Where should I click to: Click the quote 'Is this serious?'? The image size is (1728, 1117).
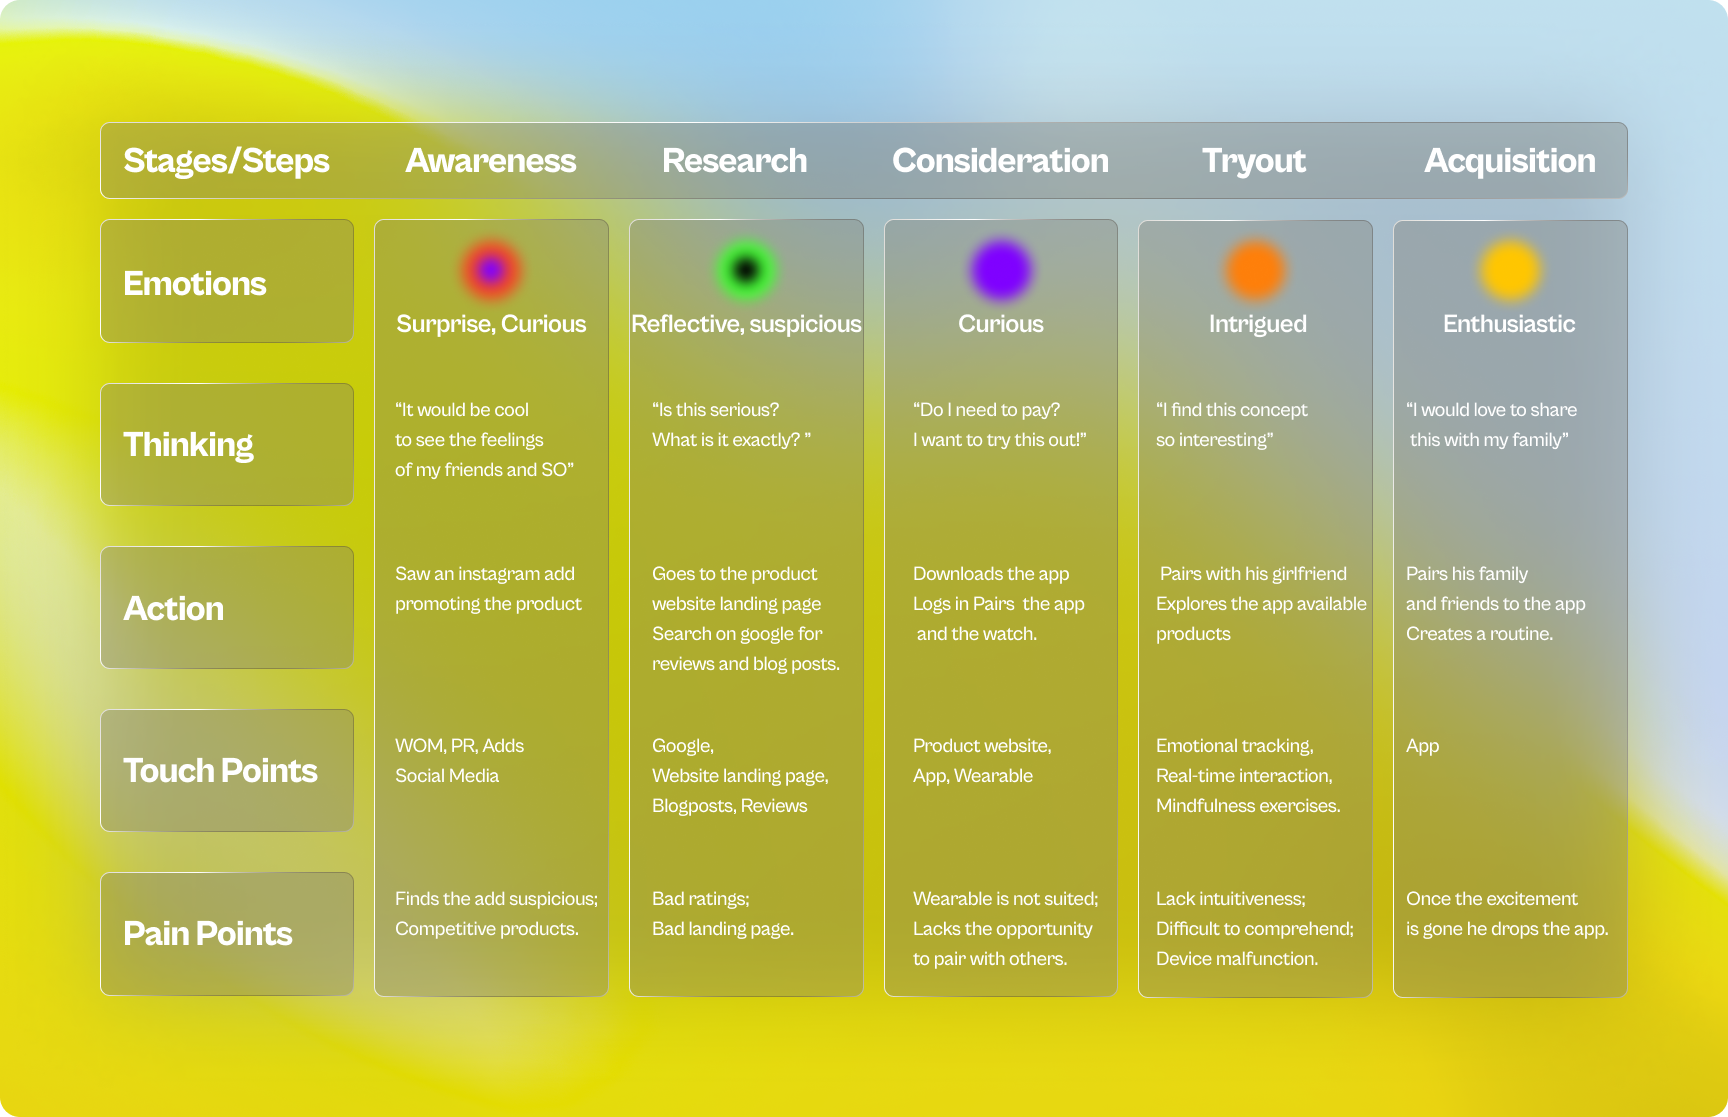pyautogui.click(x=715, y=410)
